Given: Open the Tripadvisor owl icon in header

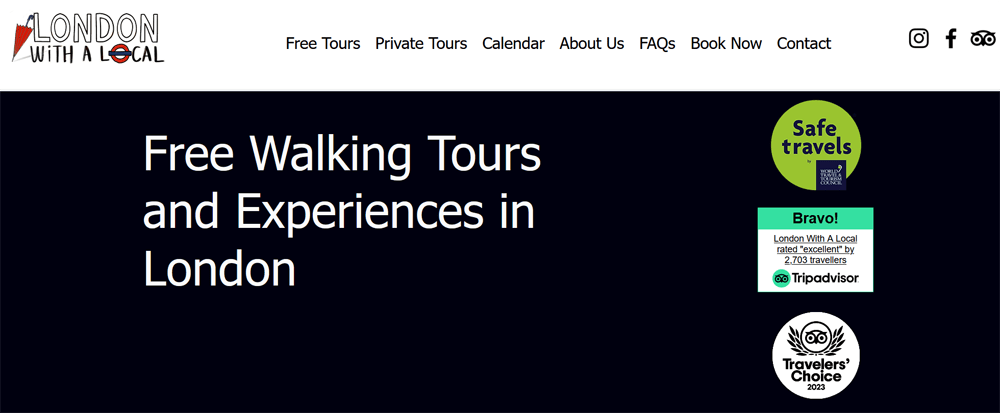Looking at the screenshot, I should click(x=983, y=39).
